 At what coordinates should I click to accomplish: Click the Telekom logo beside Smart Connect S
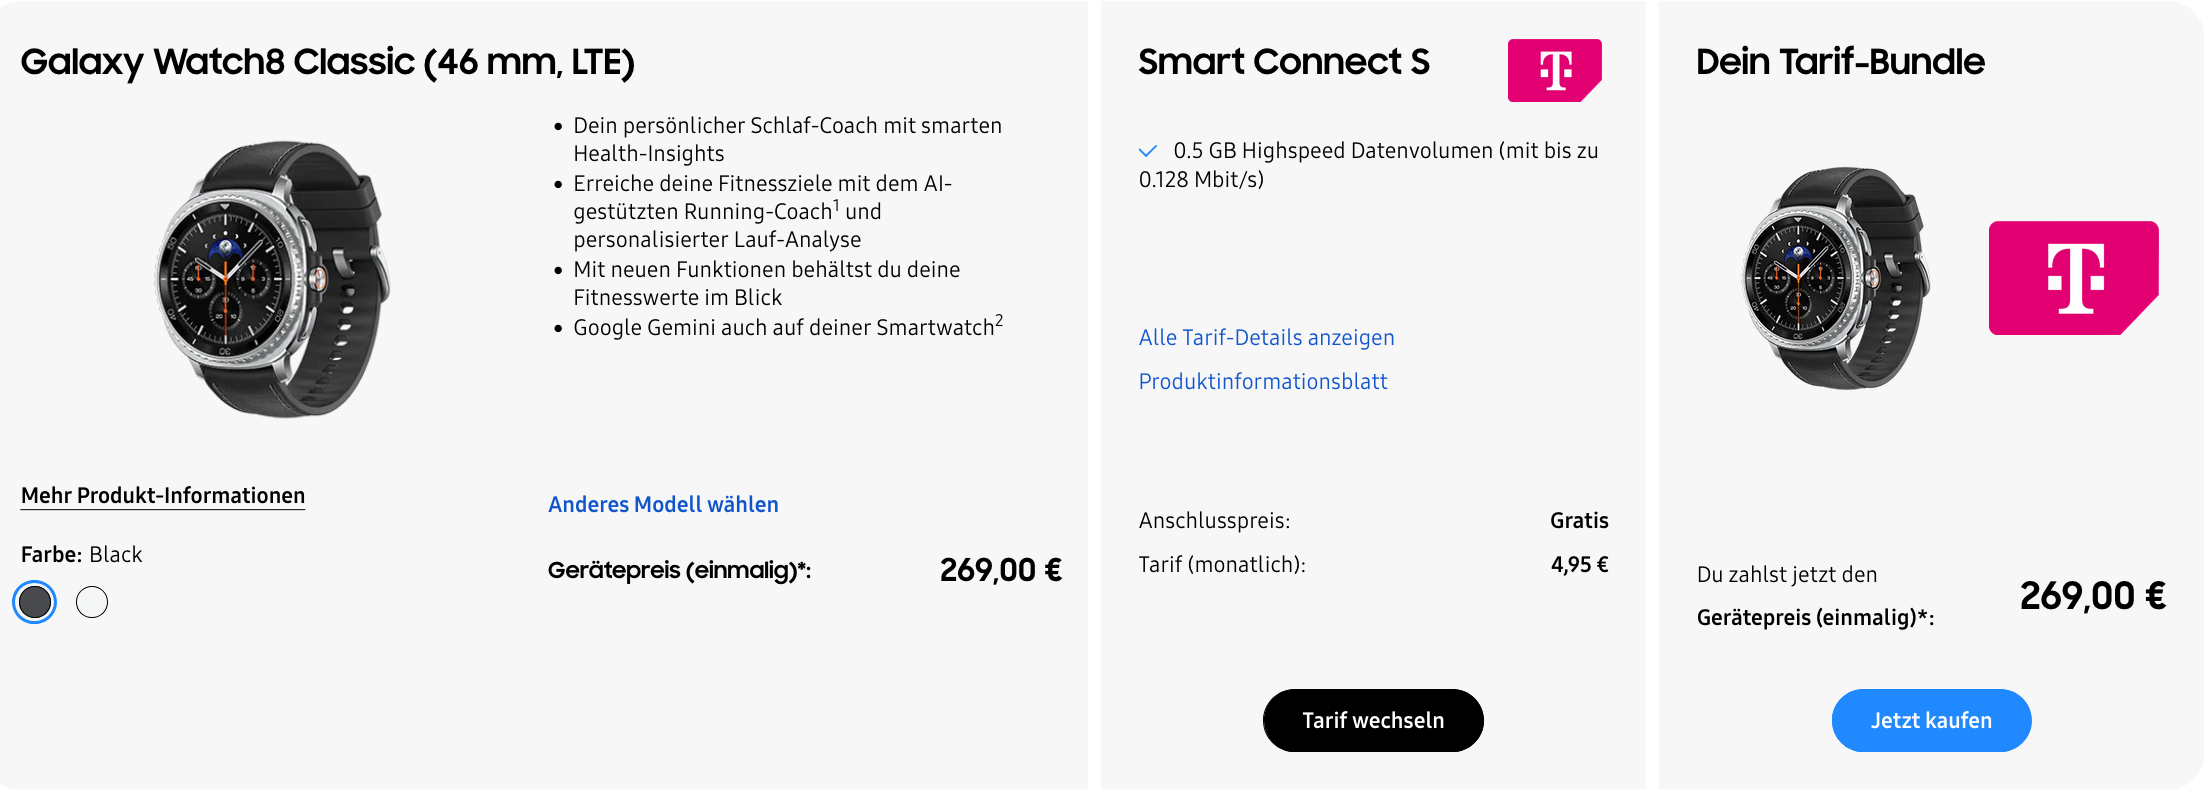coord(1554,70)
